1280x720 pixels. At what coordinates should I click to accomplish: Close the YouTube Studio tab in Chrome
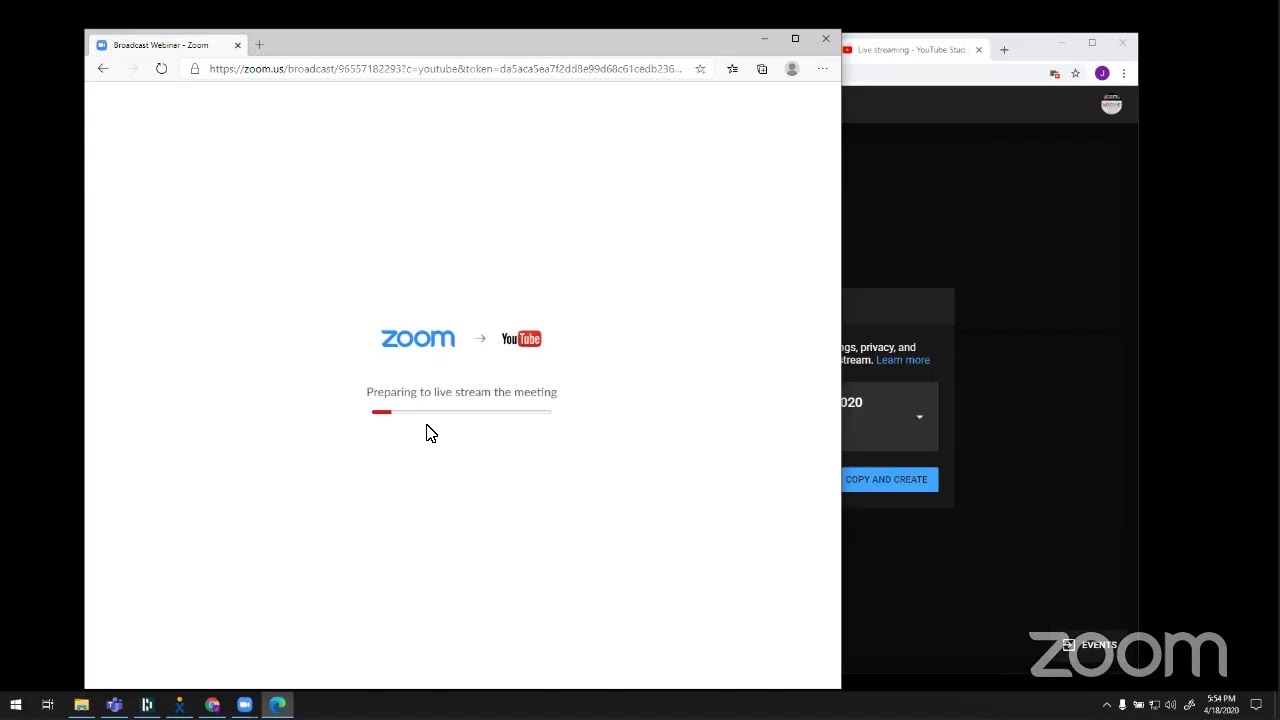(x=979, y=50)
